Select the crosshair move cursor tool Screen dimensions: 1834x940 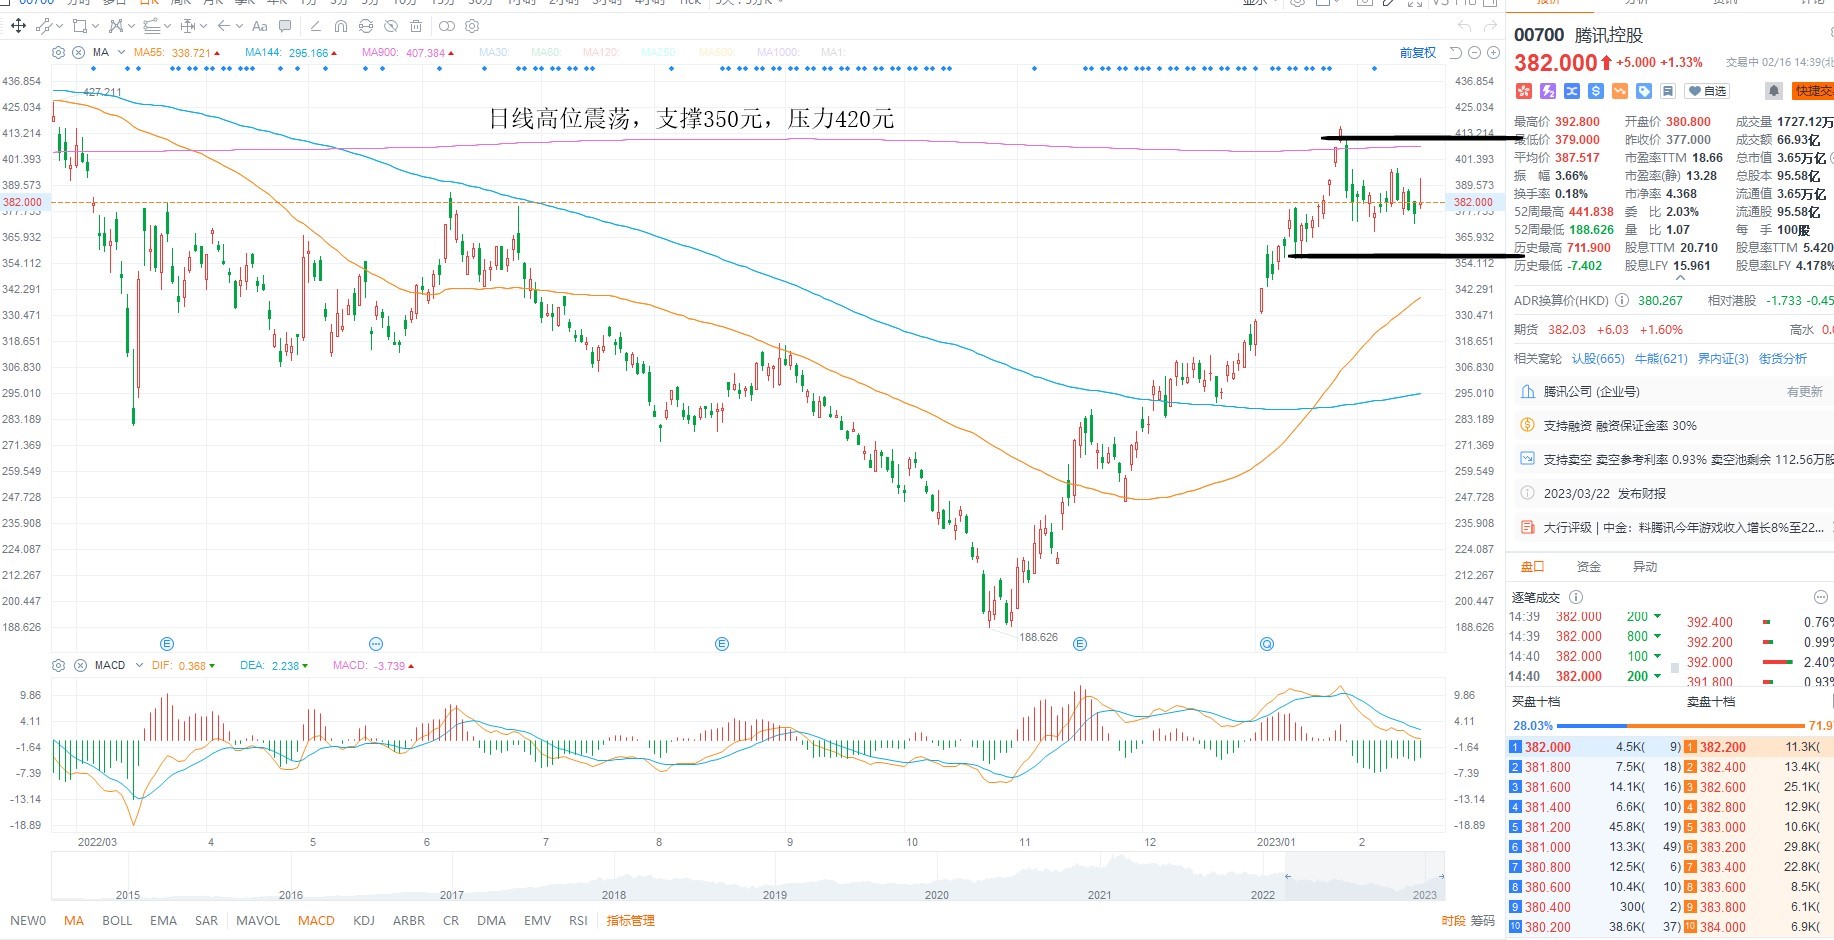(x=18, y=26)
